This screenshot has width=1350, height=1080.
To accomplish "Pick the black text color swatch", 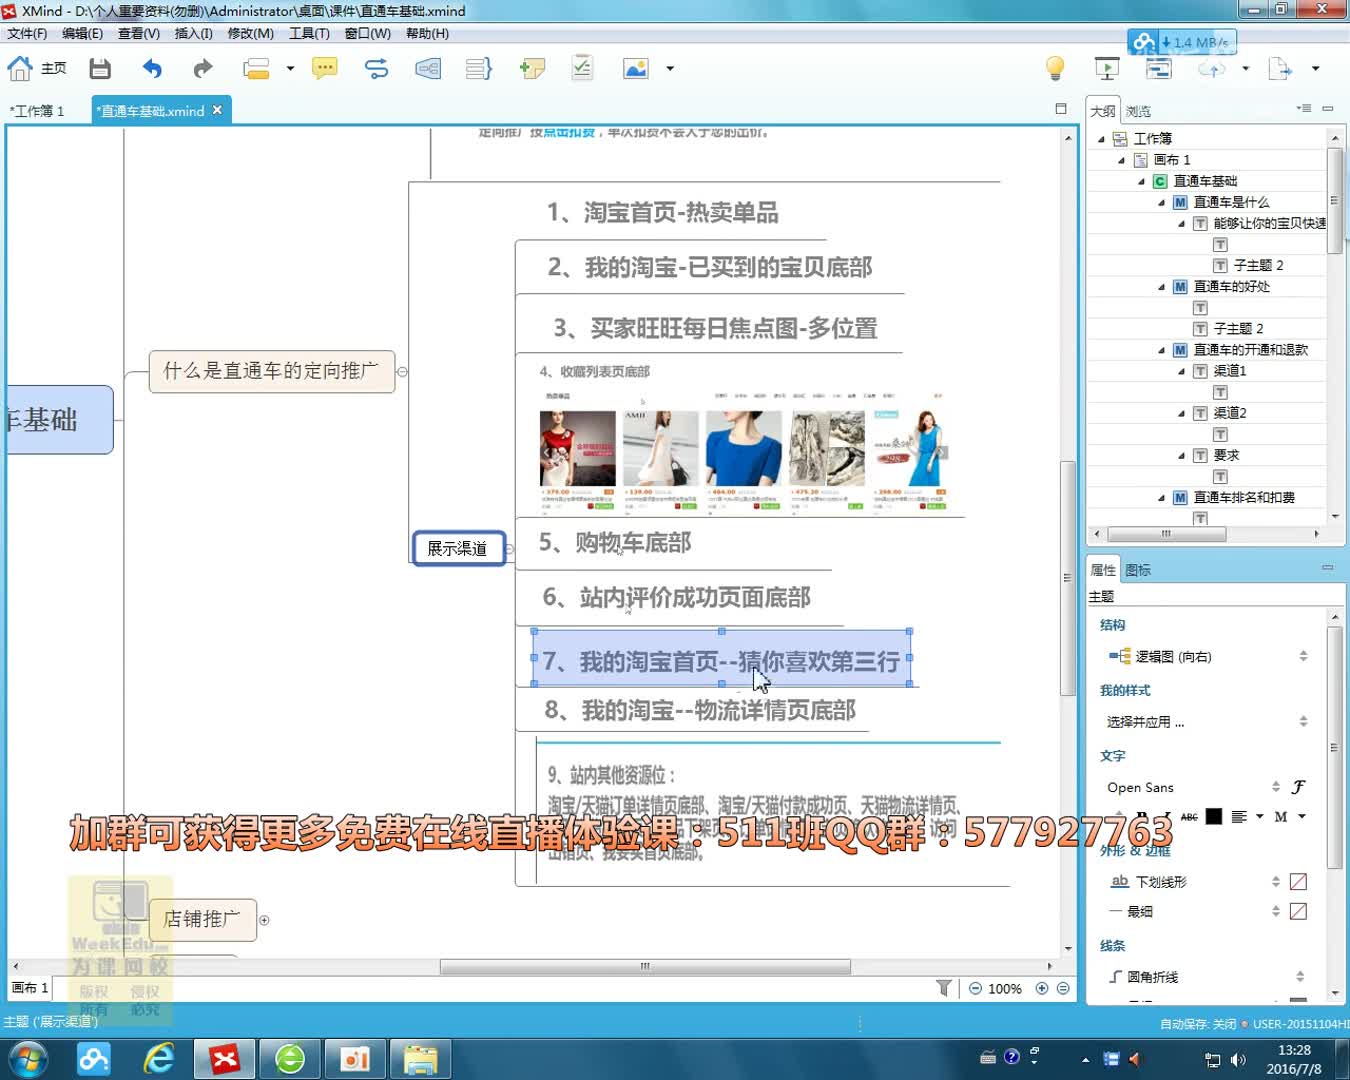I will coord(1214,817).
